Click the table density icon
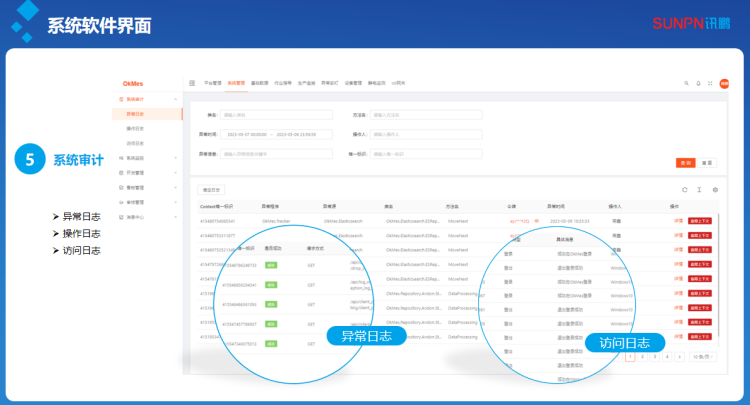Image resolution: width=750 pixels, height=405 pixels. coord(699,189)
